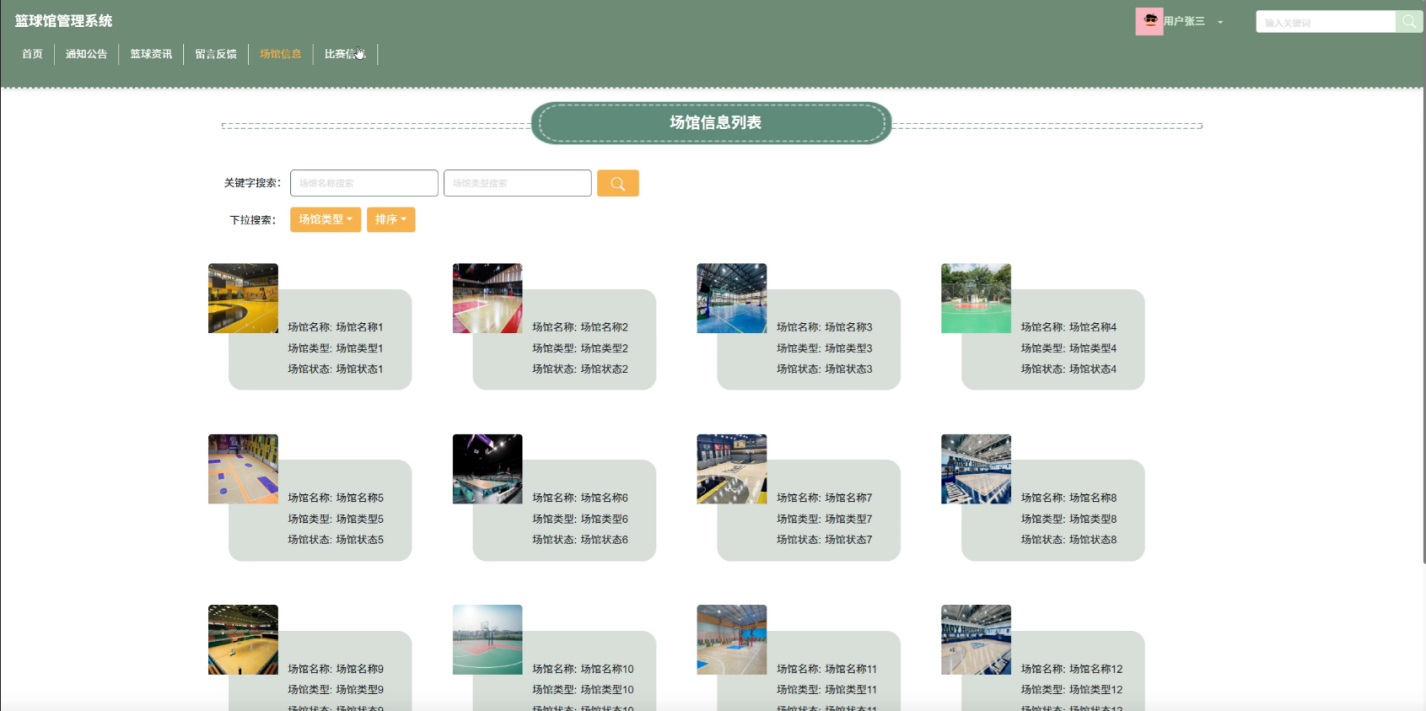This screenshot has height=711, width=1426.
Task: Open the 场馆名称1 venue thumbnail
Action: tap(243, 298)
